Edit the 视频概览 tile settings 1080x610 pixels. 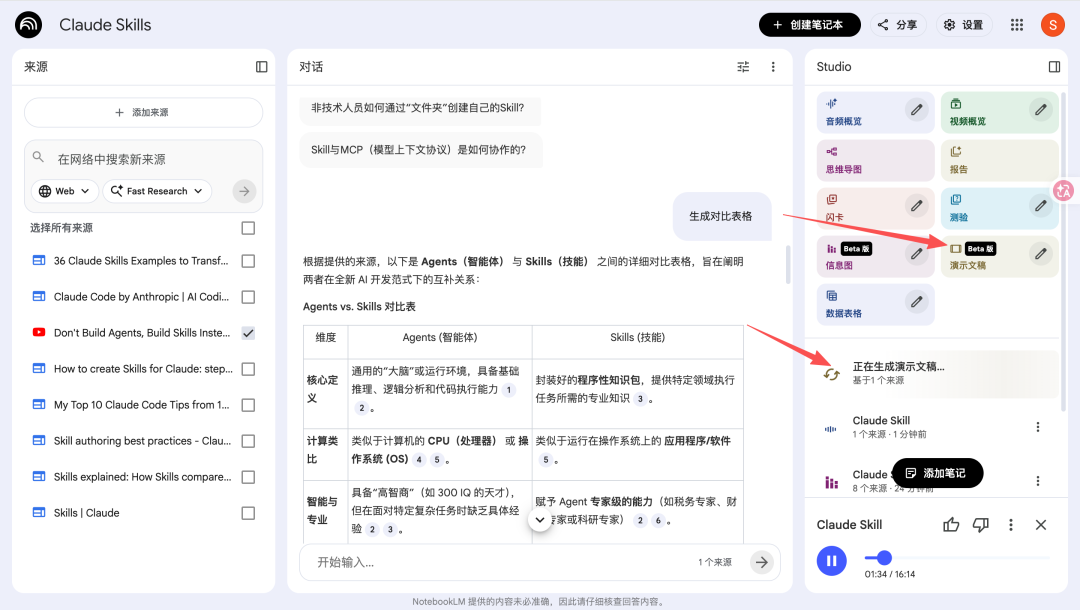(x=1041, y=110)
